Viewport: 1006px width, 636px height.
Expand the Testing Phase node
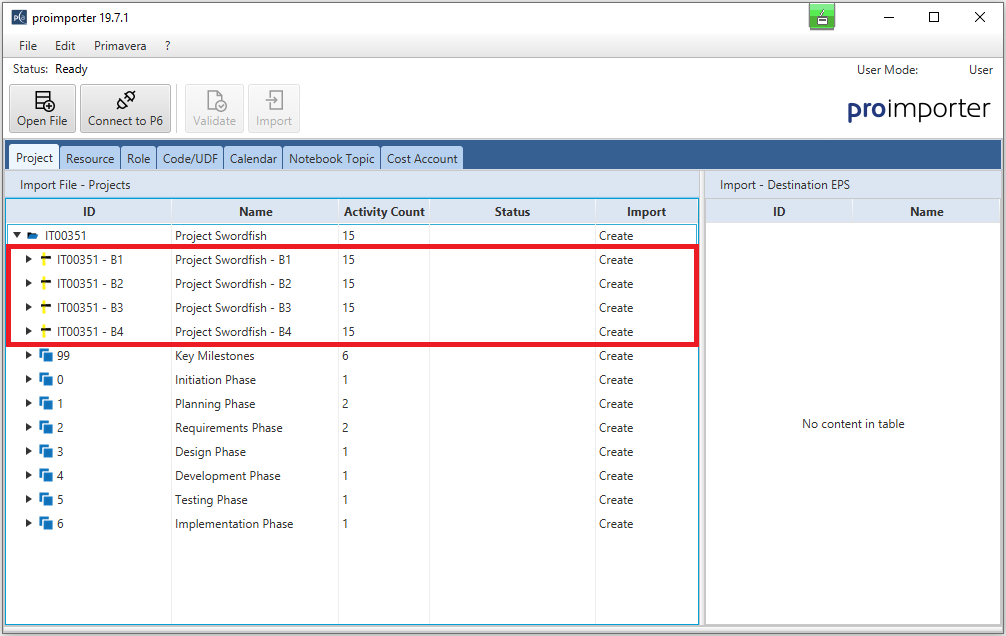tap(28, 499)
